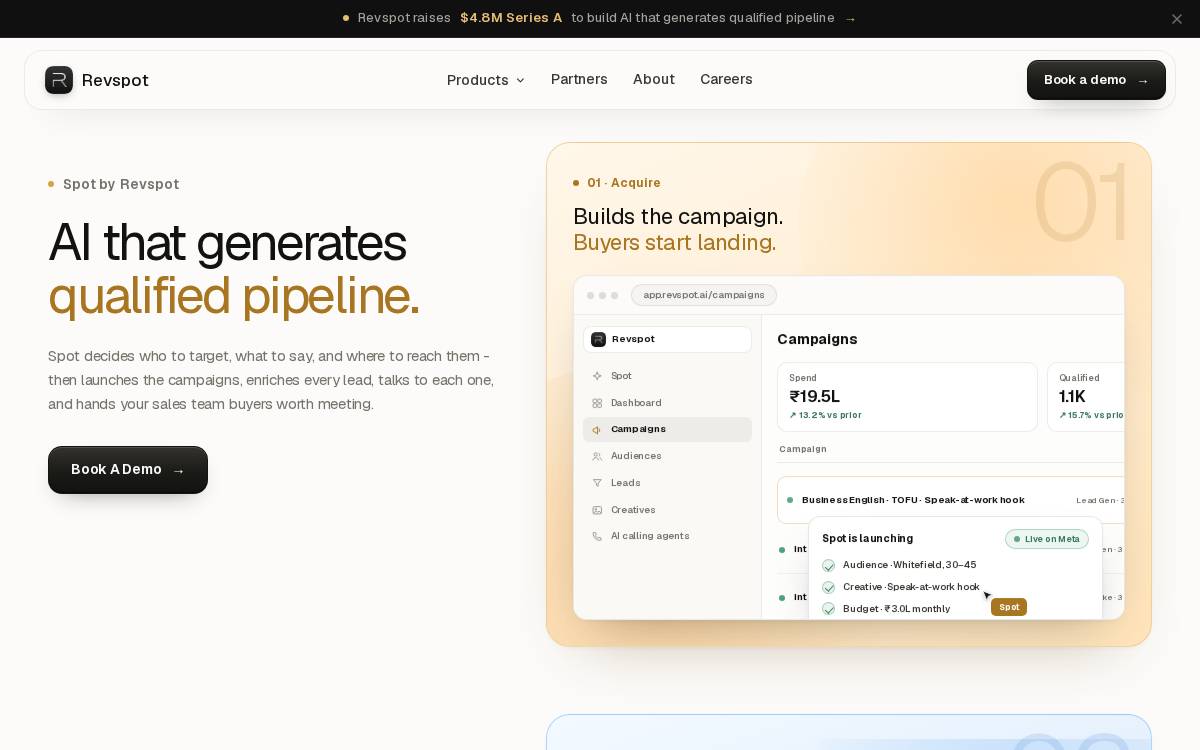Click the Spot is launching title
This screenshot has width=1200, height=750.
coord(867,538)
